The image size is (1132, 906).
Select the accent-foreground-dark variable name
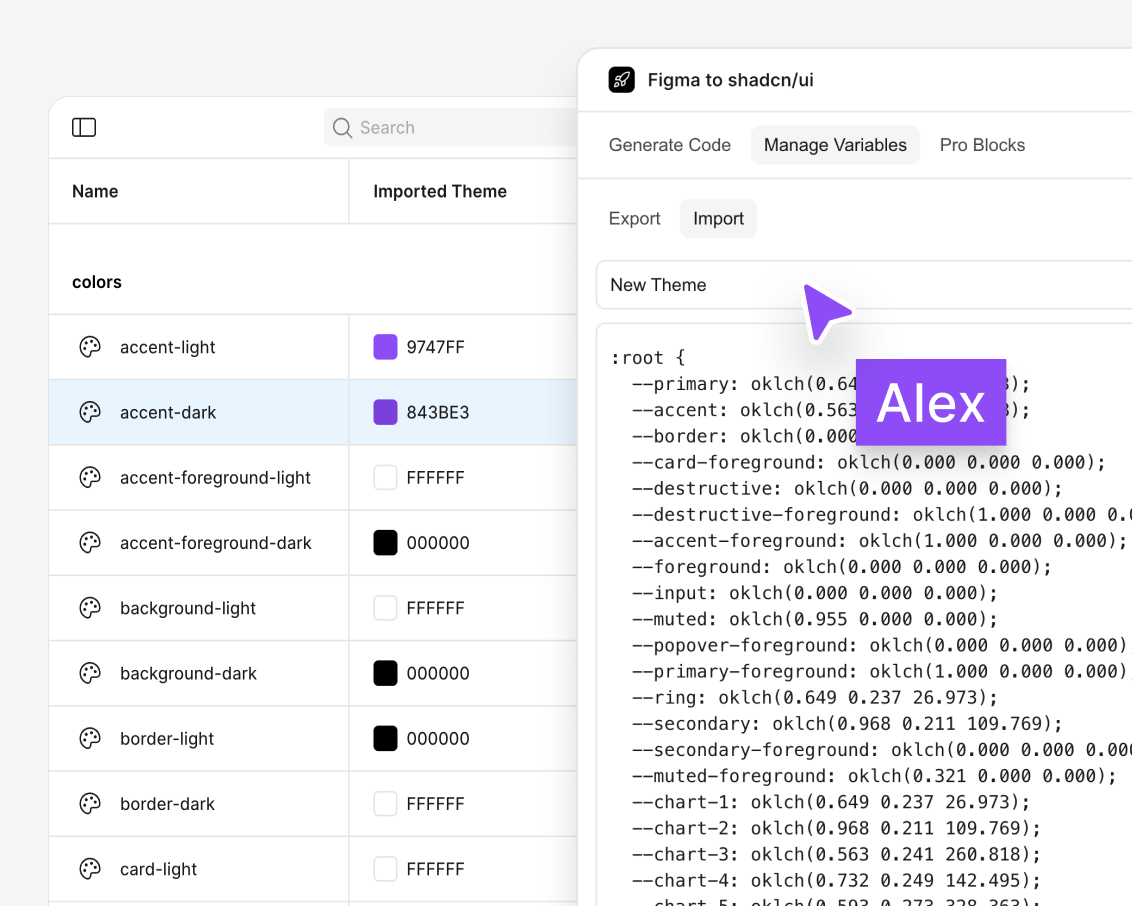(x=215, y=543)
